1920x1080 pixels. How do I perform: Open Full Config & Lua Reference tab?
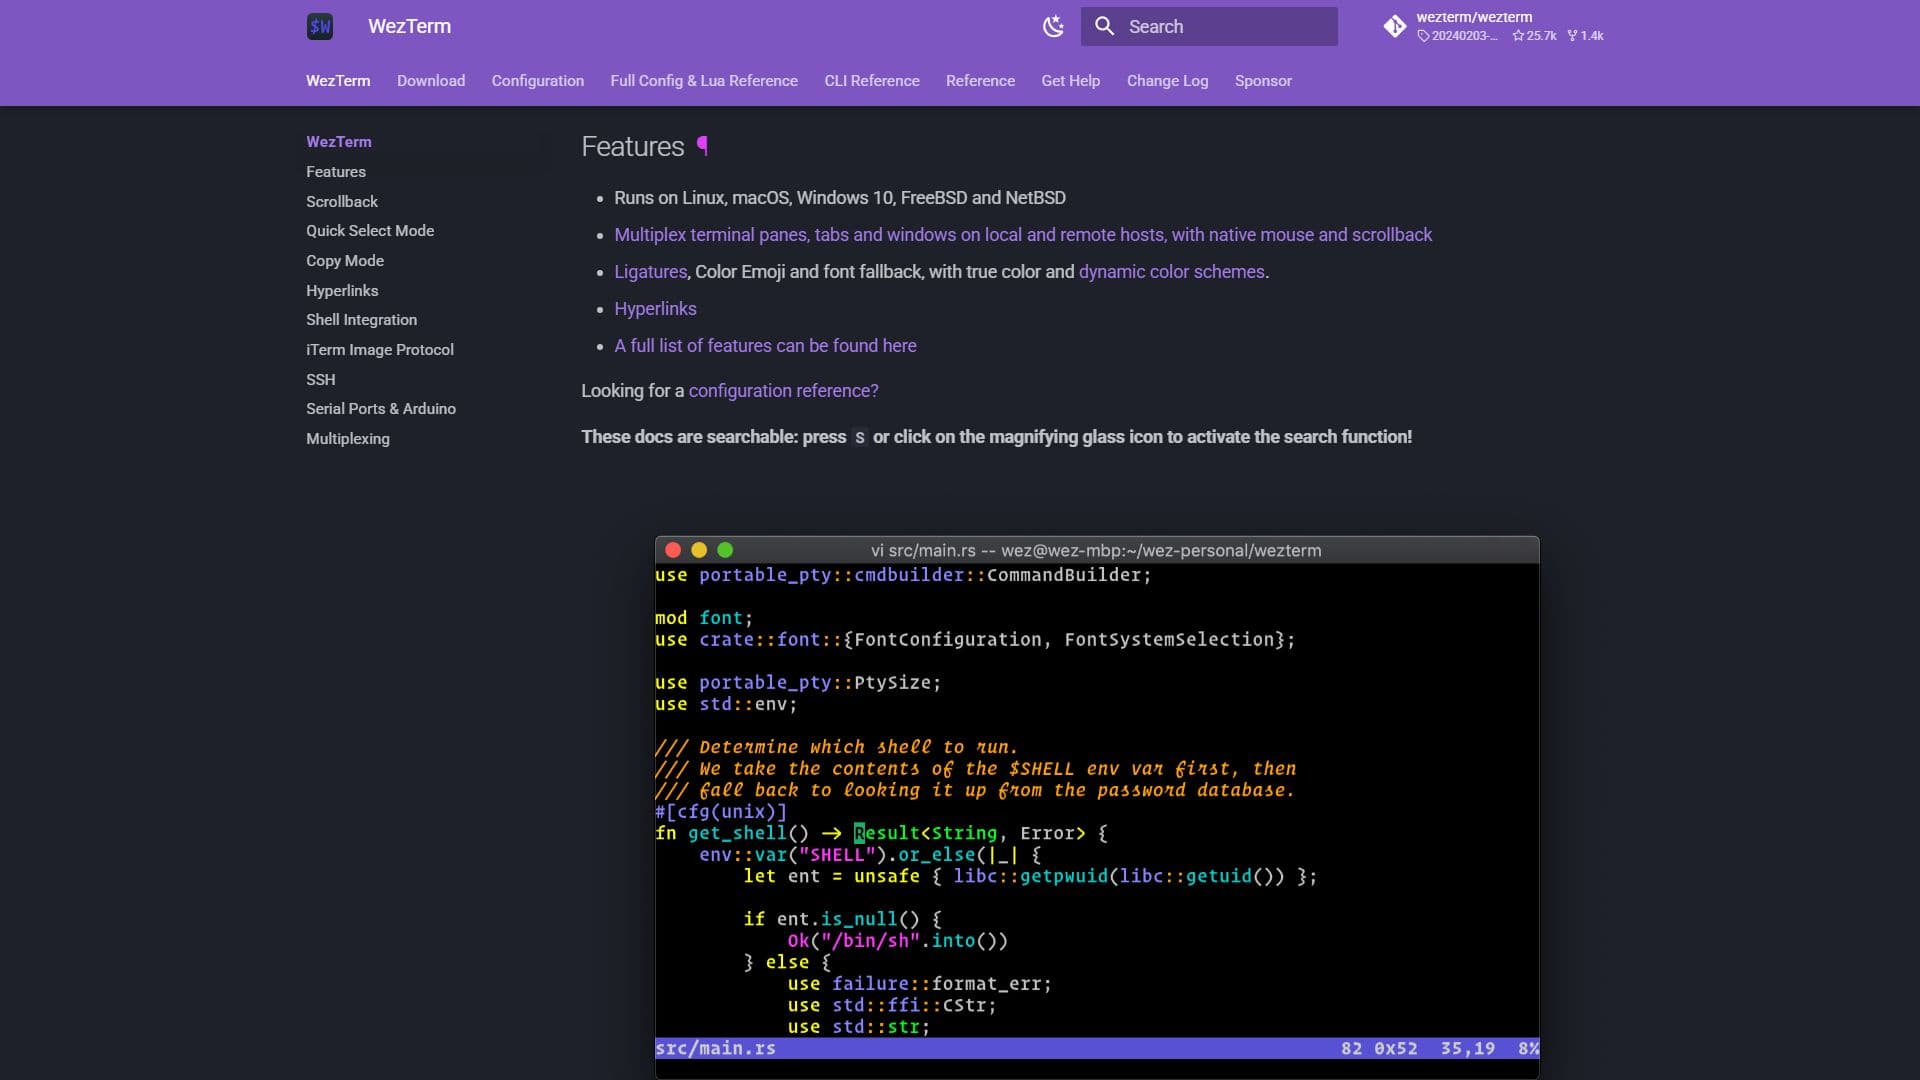[x=704, y=81]
